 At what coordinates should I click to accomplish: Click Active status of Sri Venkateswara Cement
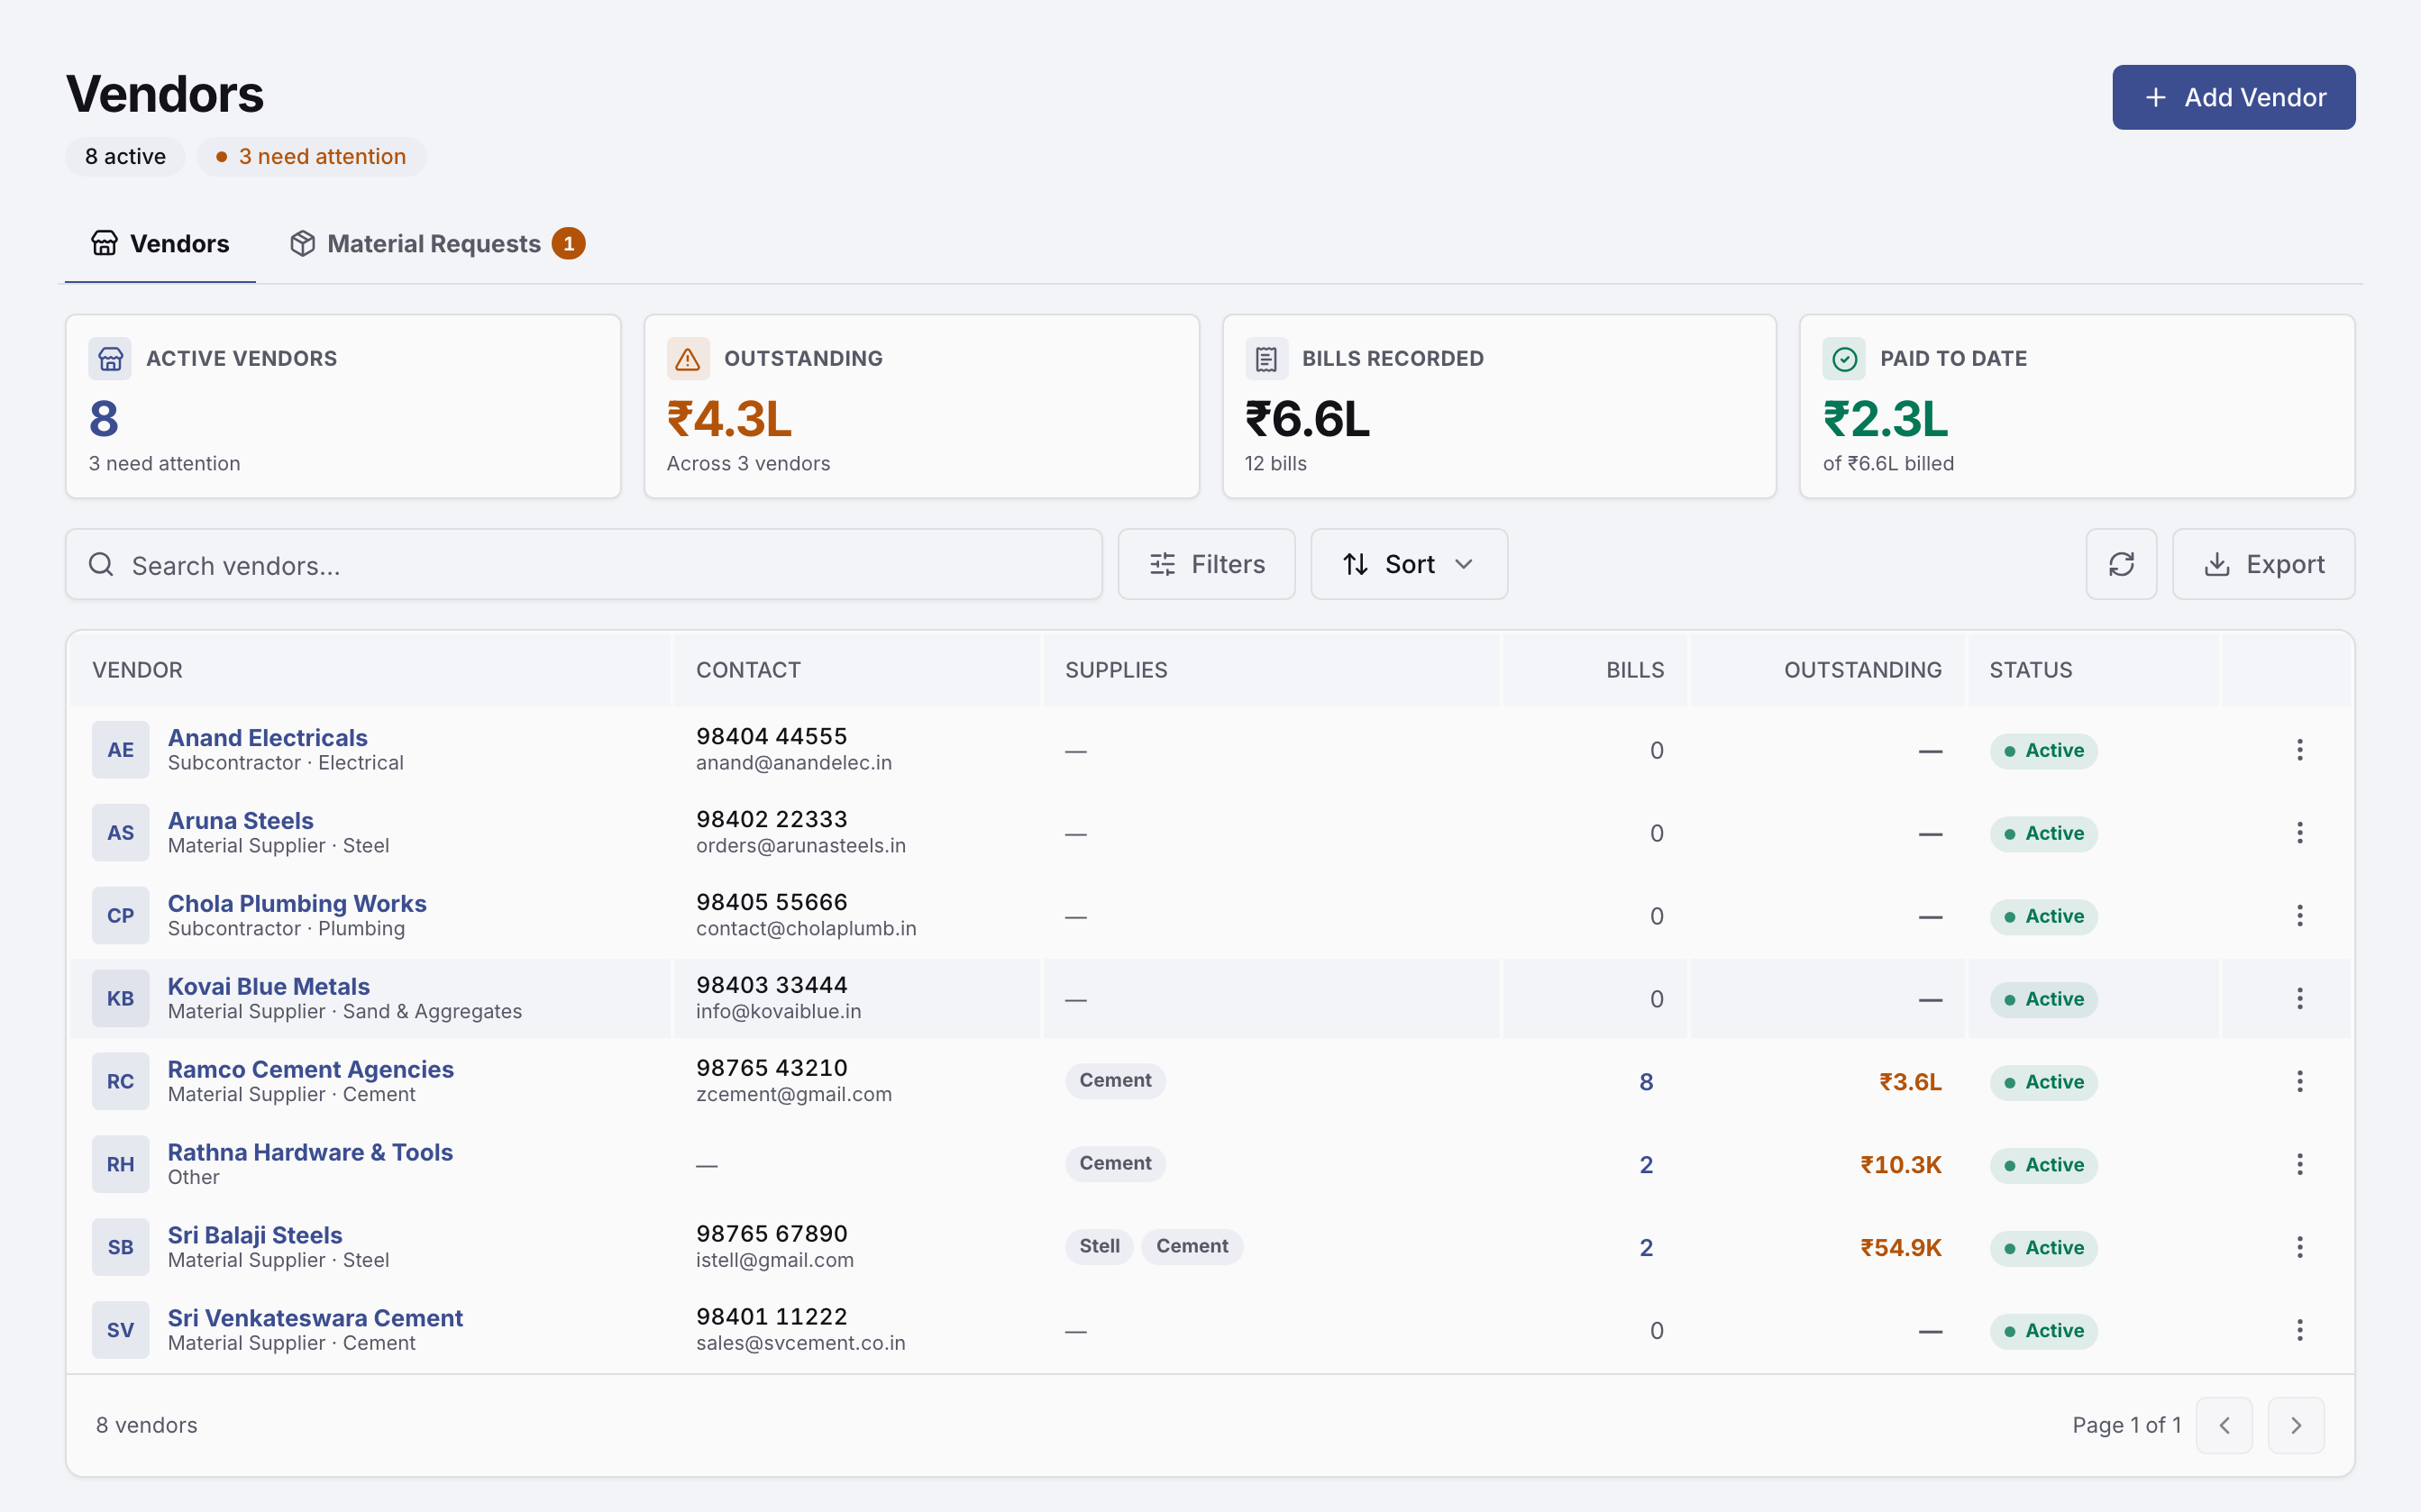pos(2043,1331)
